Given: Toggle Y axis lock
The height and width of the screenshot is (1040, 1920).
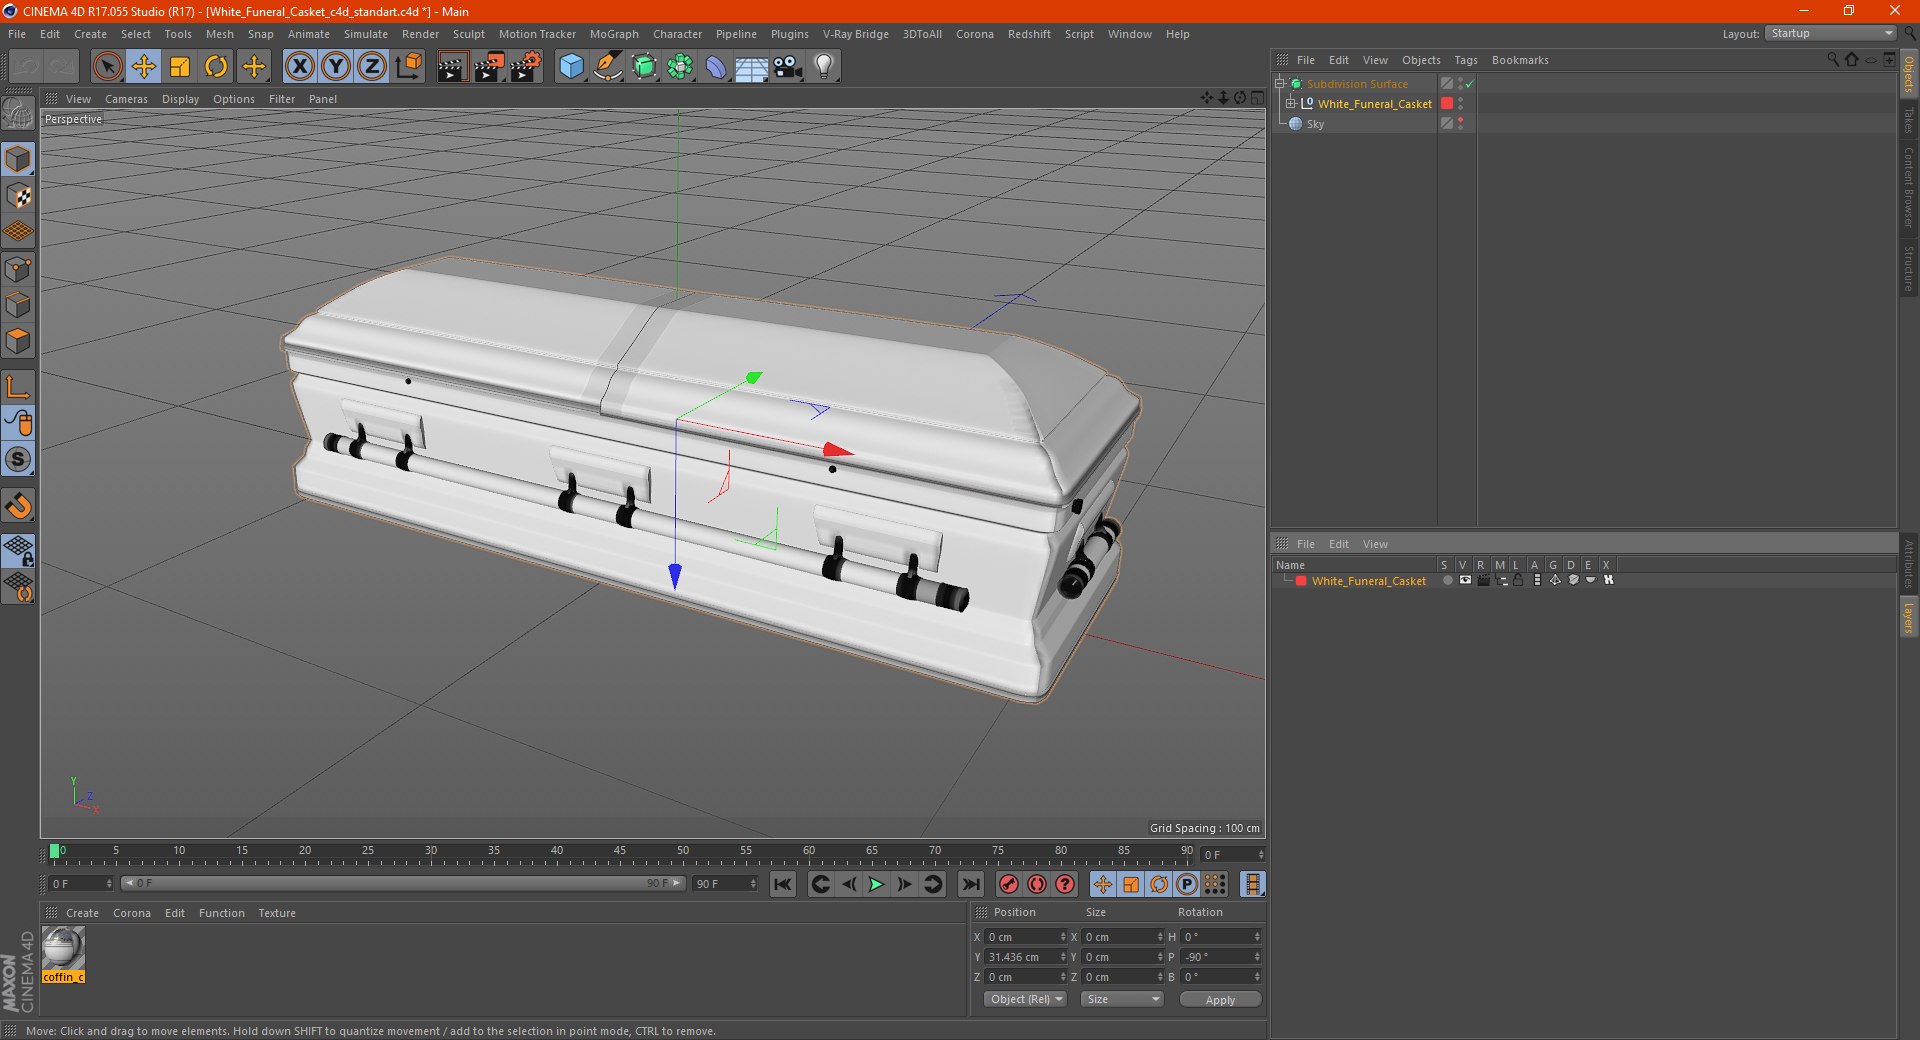Looking at the screenshot, I should click(x=336, y=67).
